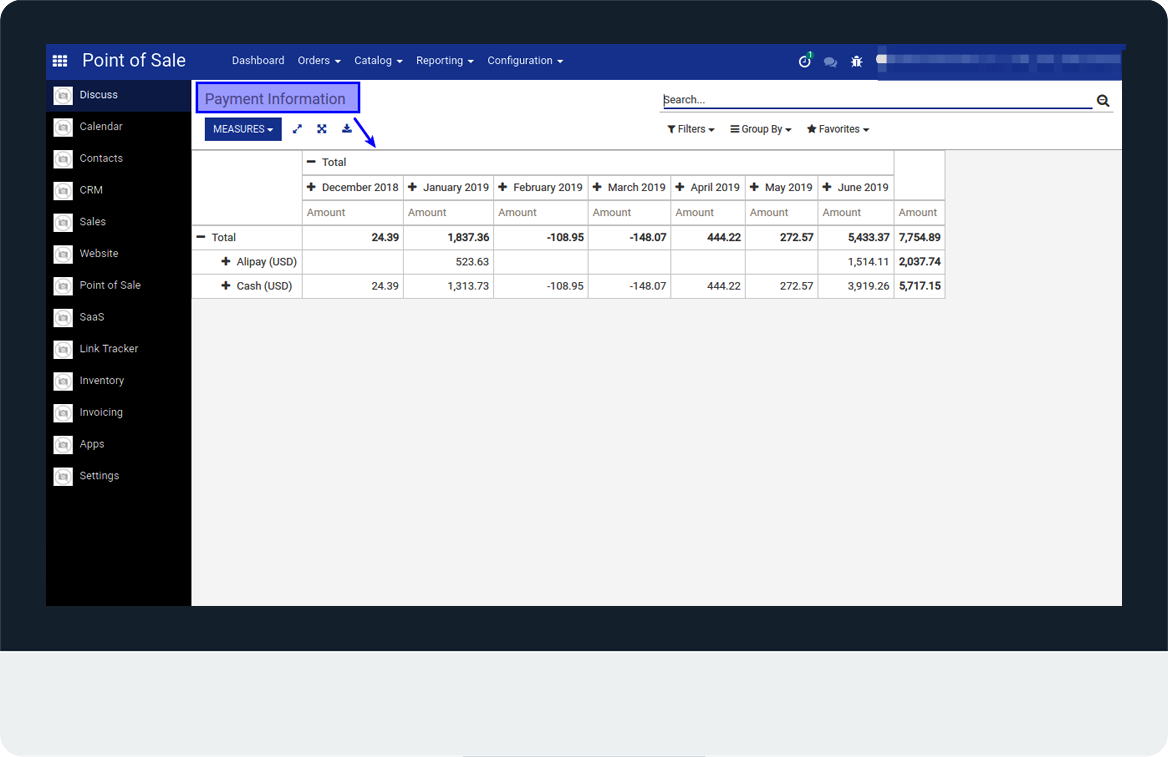Screen dimensions: 1168x757
Task: Open the Catalog menu
Action: pyautogui.click(x=378, y=60)
